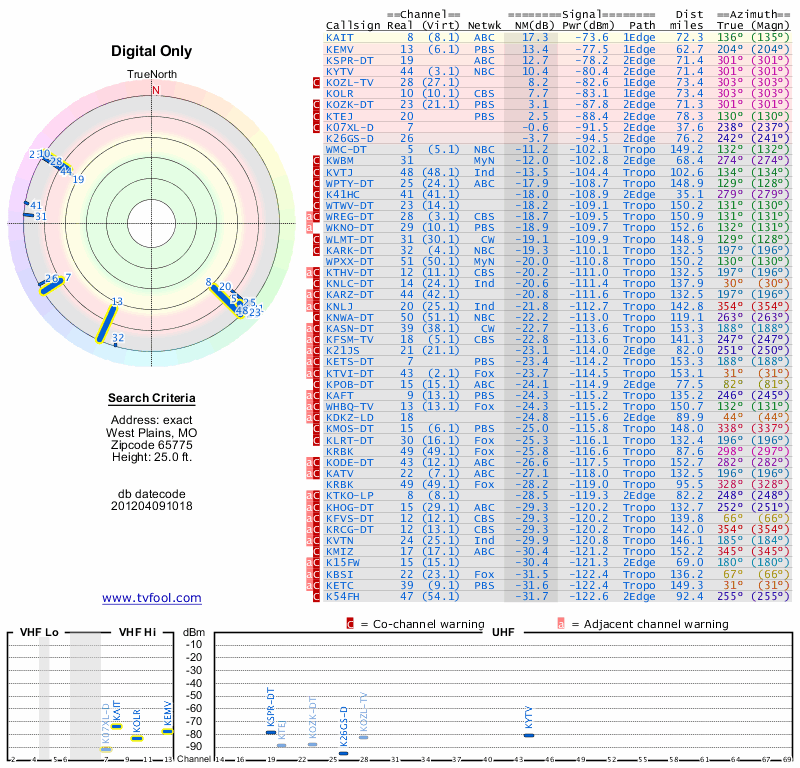
Task: Click the co-channel warning icon beside KOZL-TV
Action: point(317,83)
